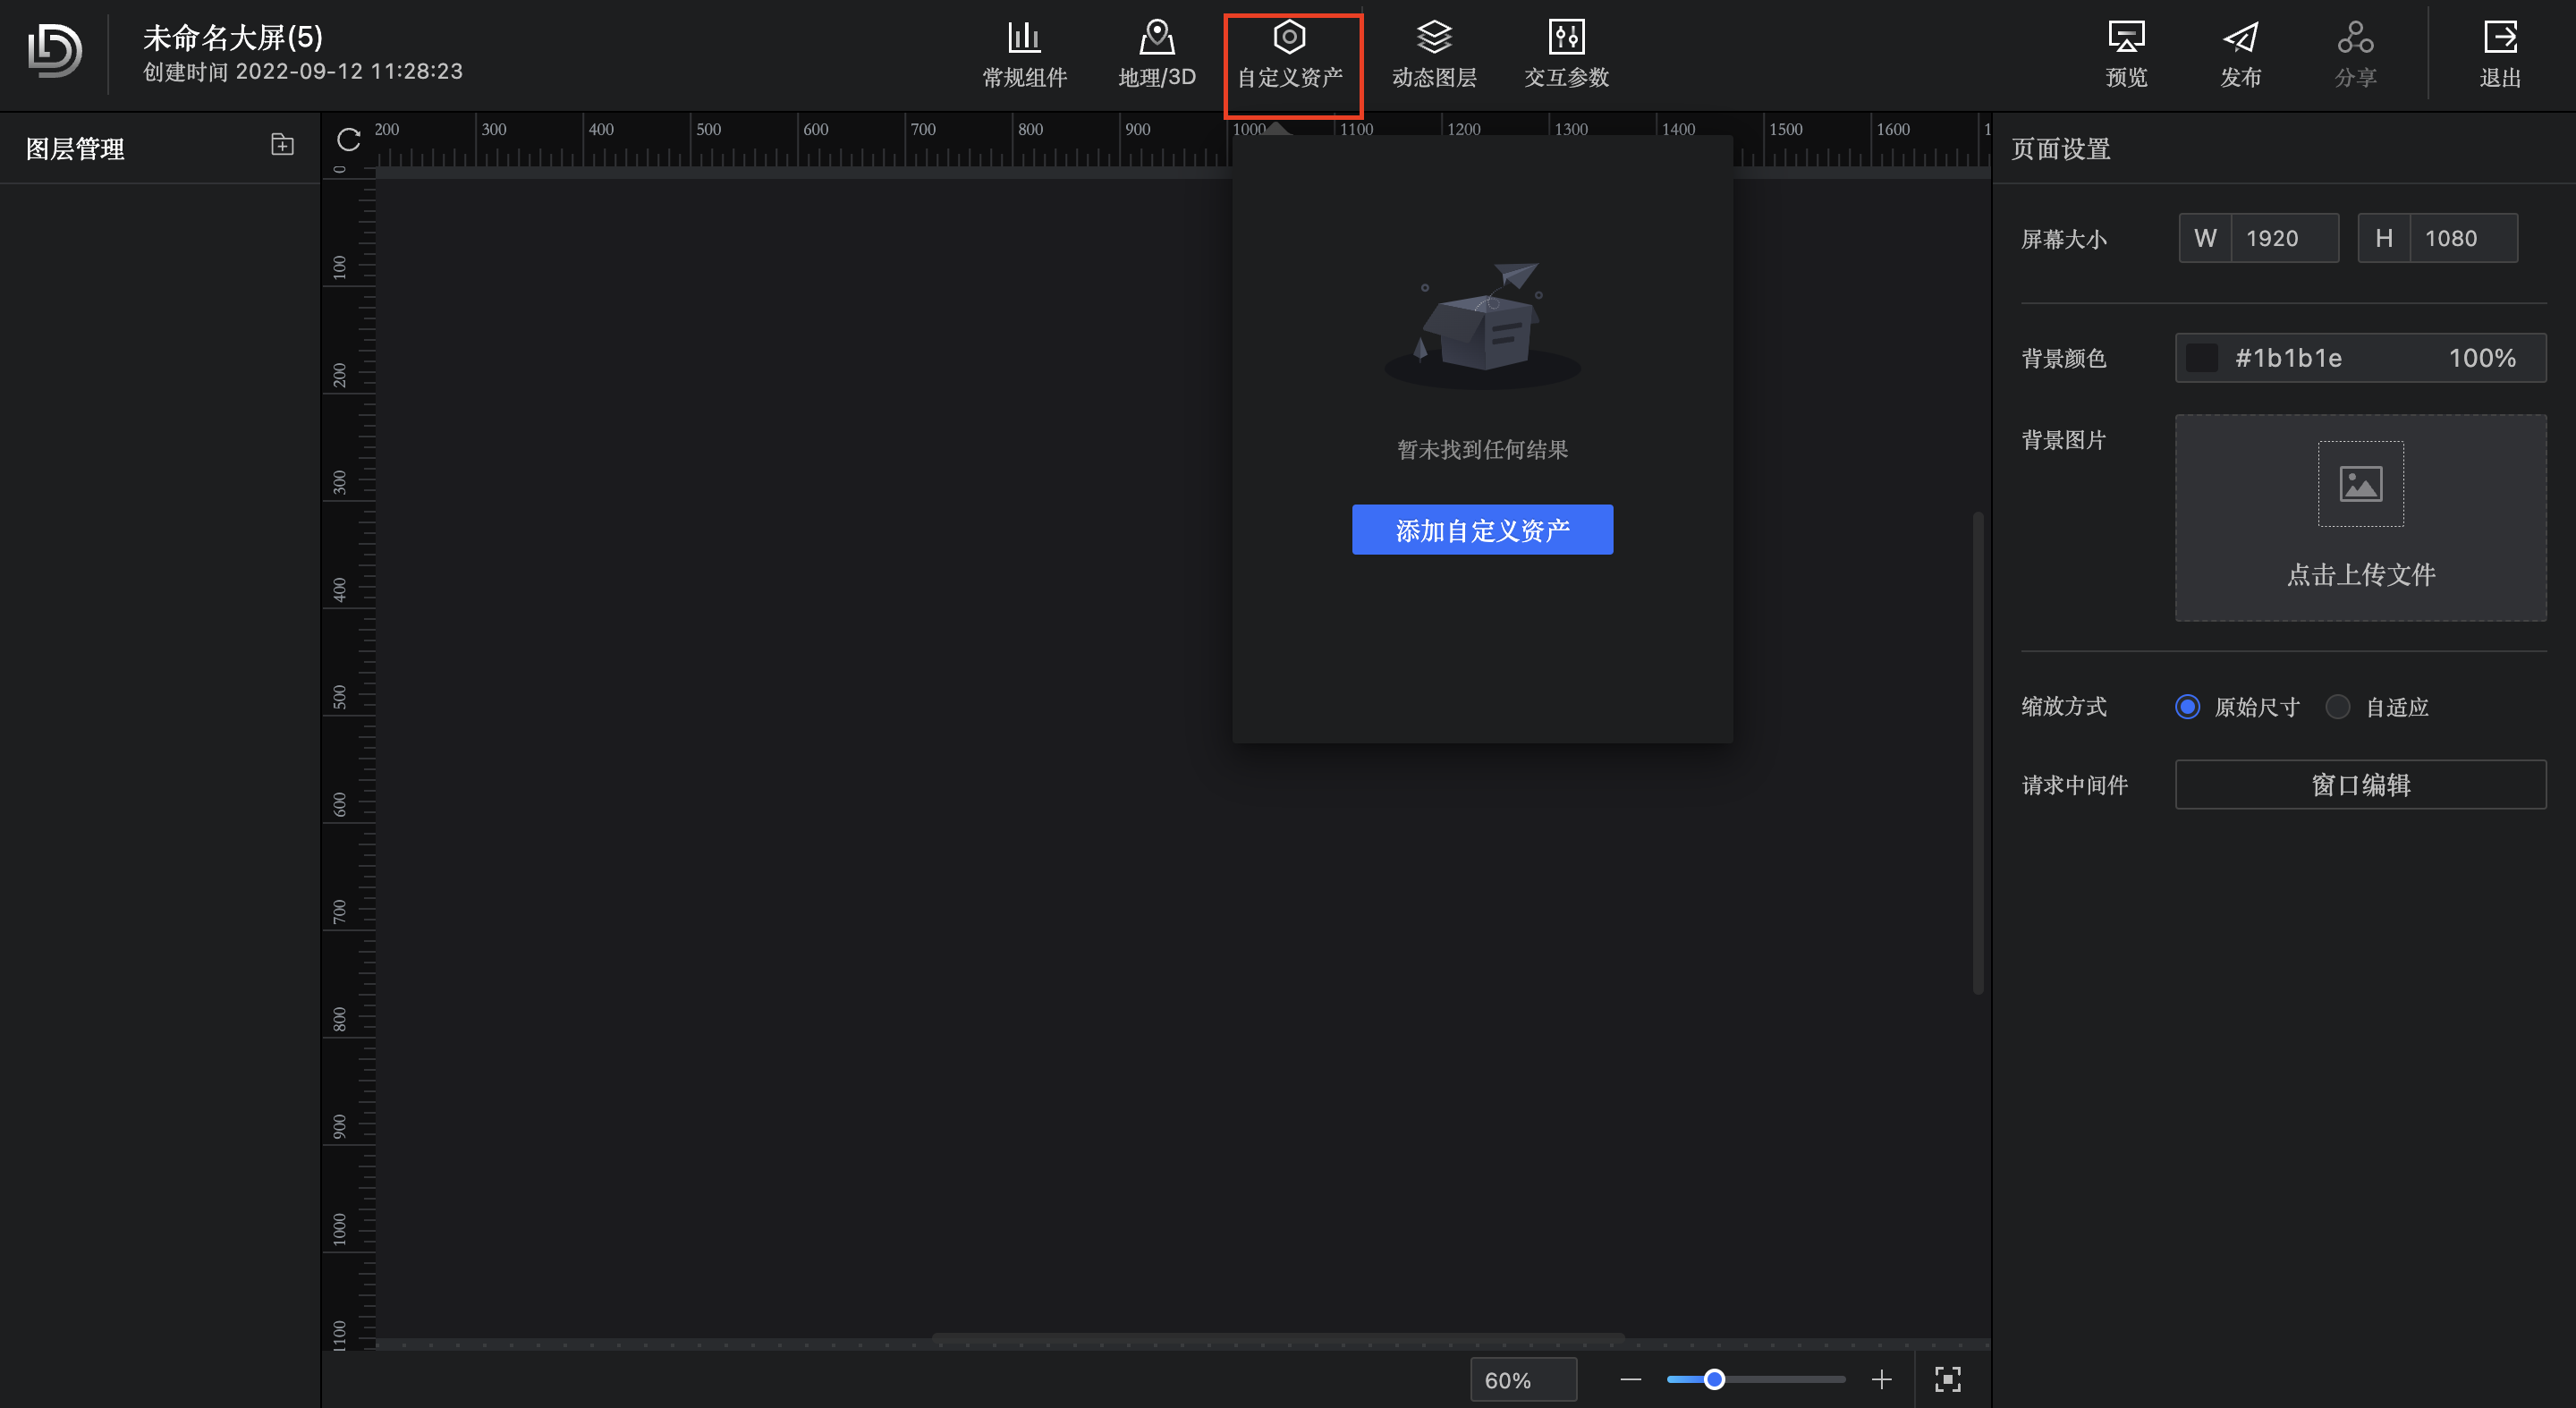Click the fit-to-screen icon at the bottom

point(1947,1379)
